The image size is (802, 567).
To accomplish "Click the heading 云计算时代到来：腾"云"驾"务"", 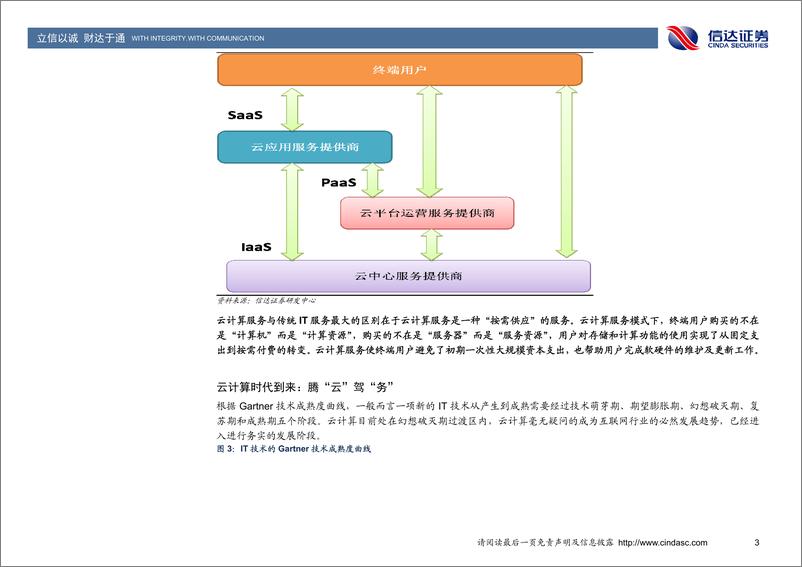I will tap(305, 387).
